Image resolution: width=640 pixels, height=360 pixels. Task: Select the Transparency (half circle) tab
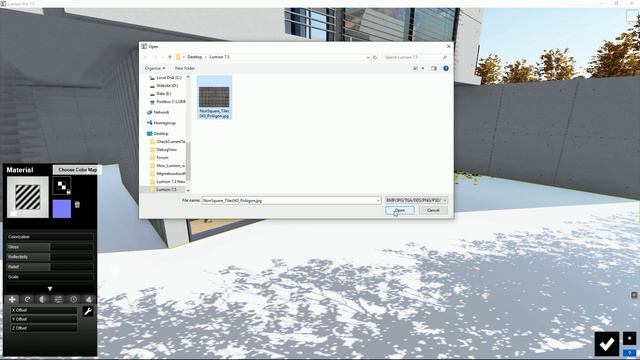click(x=42, y=299)
